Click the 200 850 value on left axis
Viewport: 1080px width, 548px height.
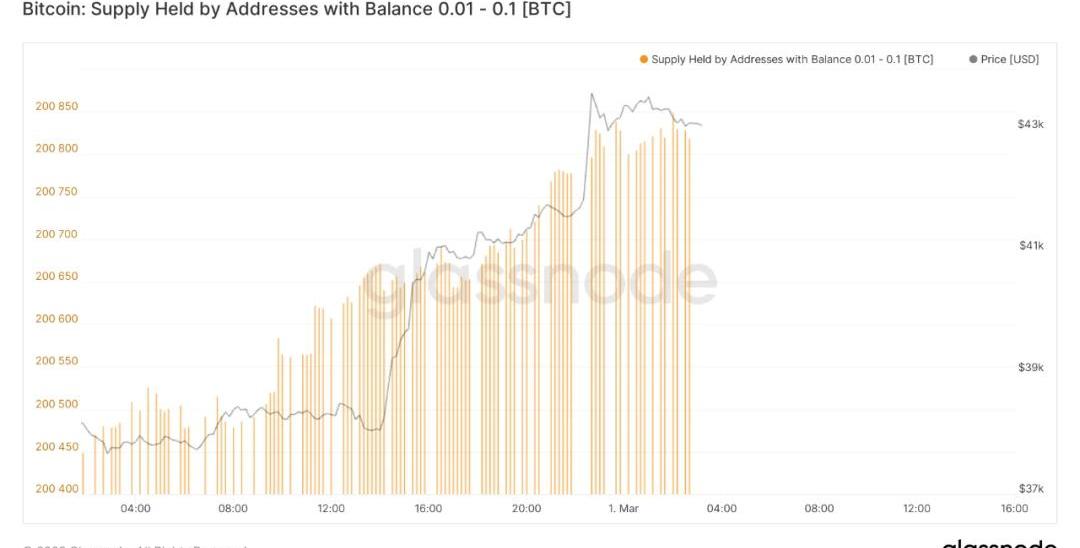(57, 107)
